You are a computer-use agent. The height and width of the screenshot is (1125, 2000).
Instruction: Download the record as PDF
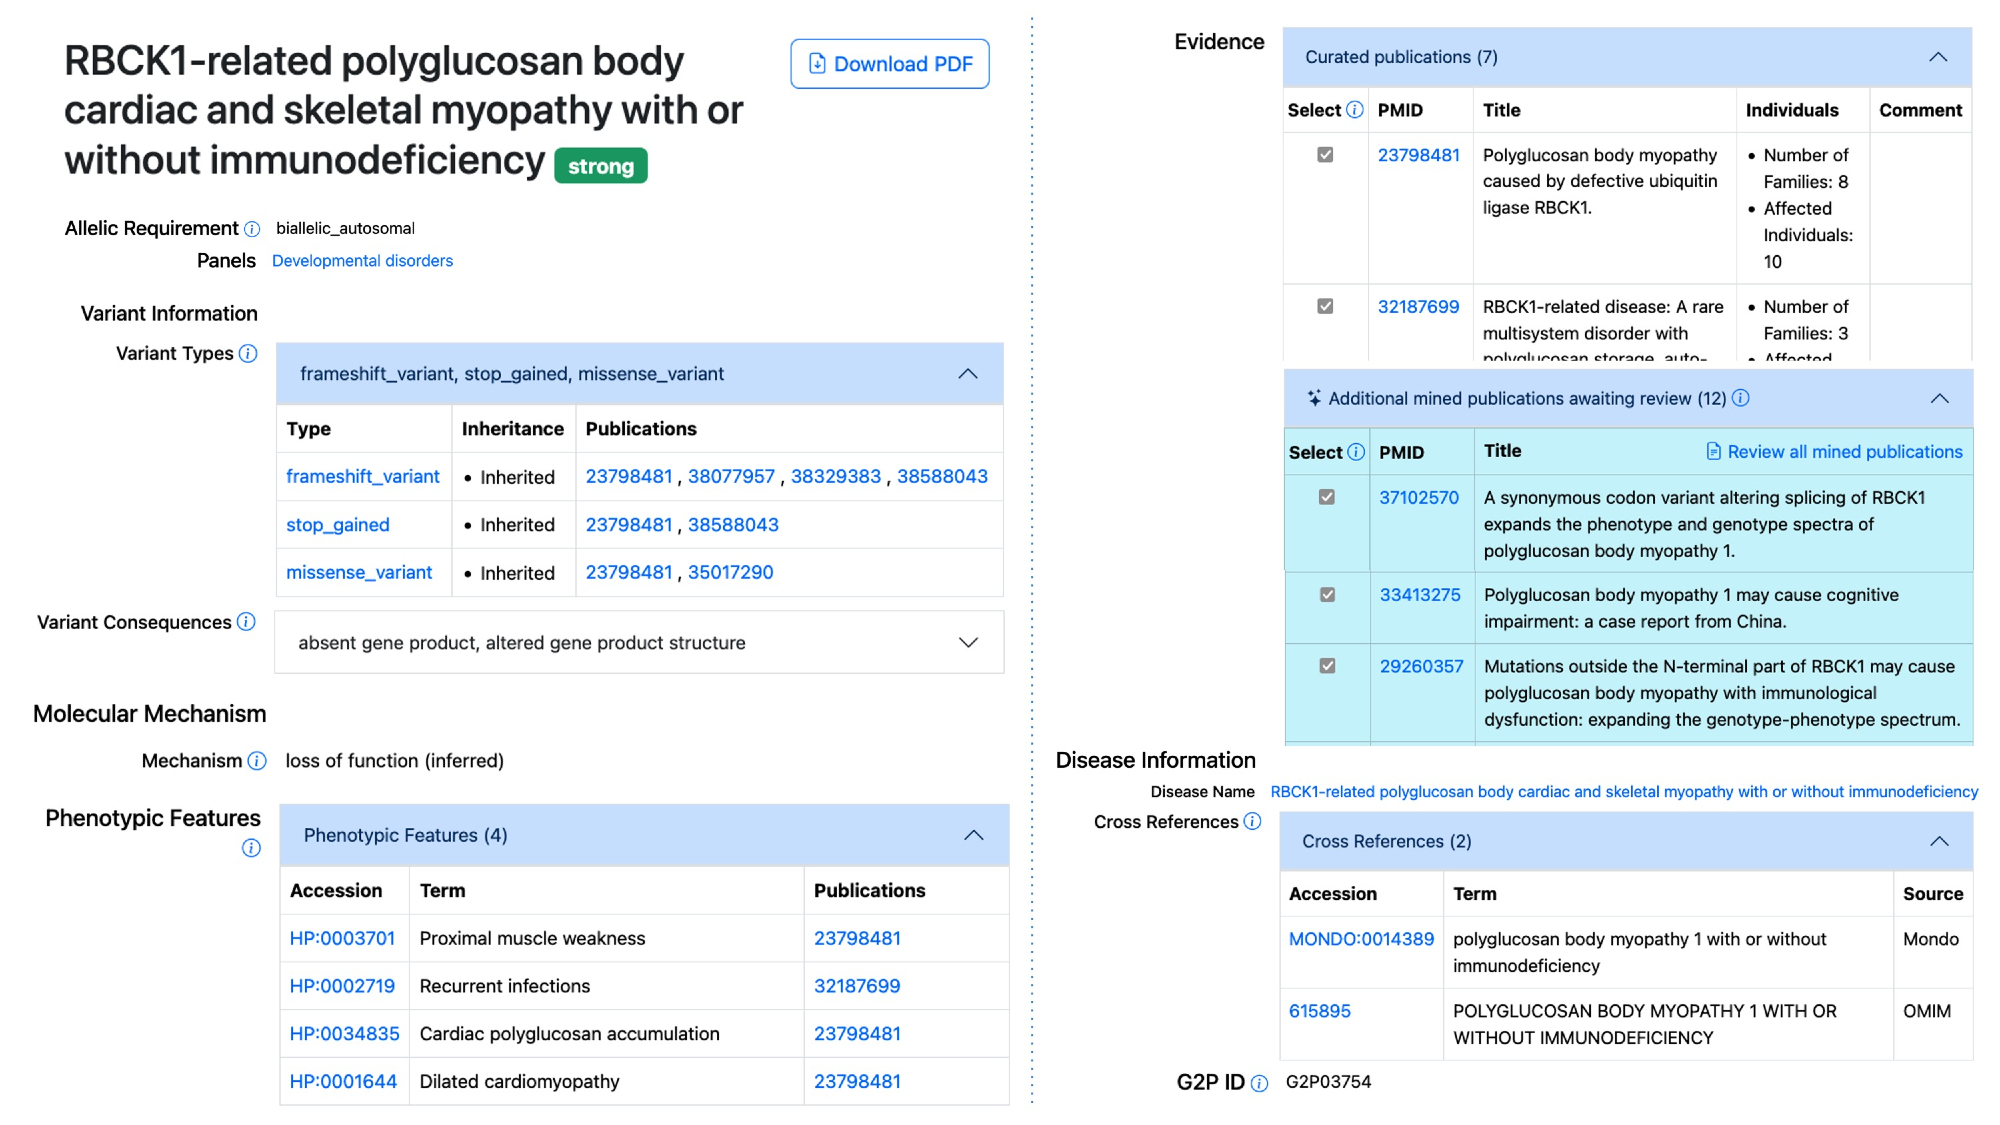pyautogui.click(x=889, y=64)
